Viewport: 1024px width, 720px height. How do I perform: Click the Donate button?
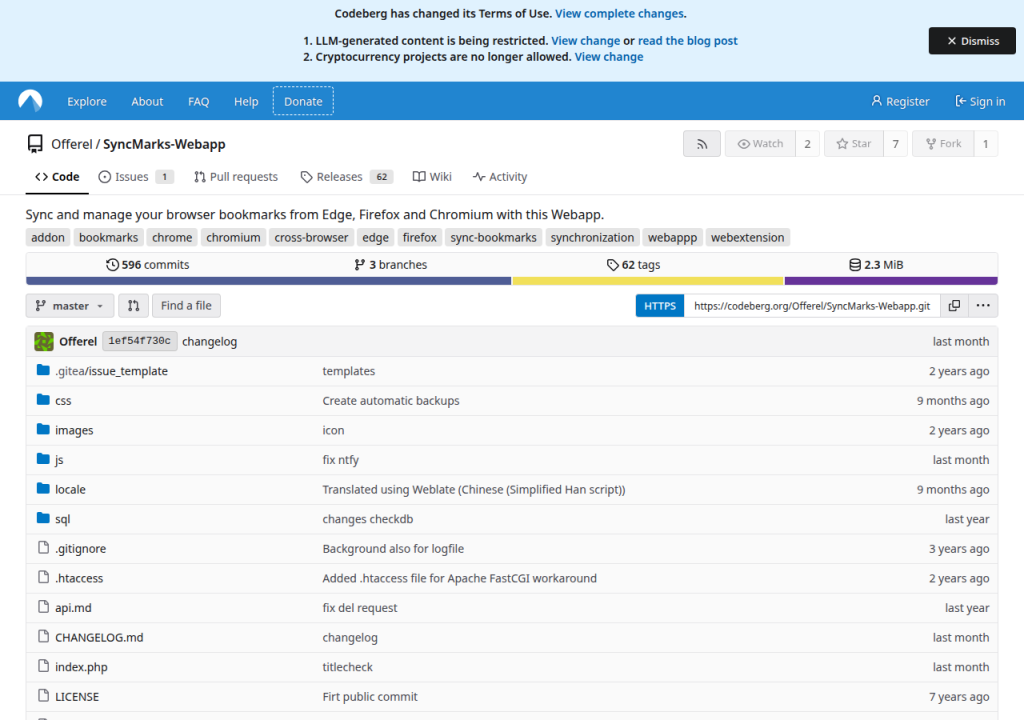303,101
